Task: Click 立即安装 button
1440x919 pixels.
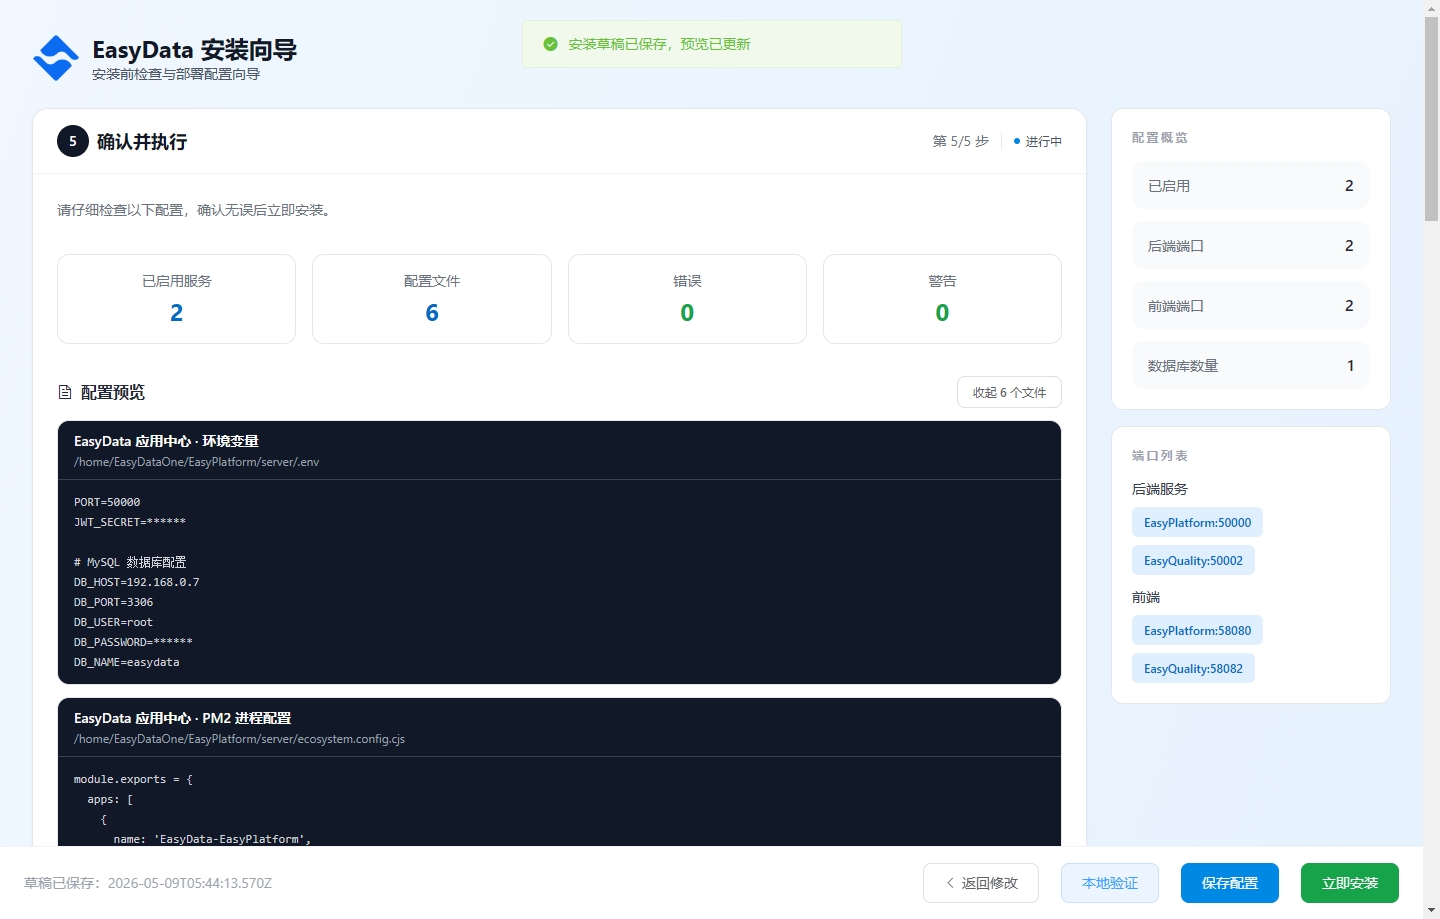Action: pos(1350,883)
